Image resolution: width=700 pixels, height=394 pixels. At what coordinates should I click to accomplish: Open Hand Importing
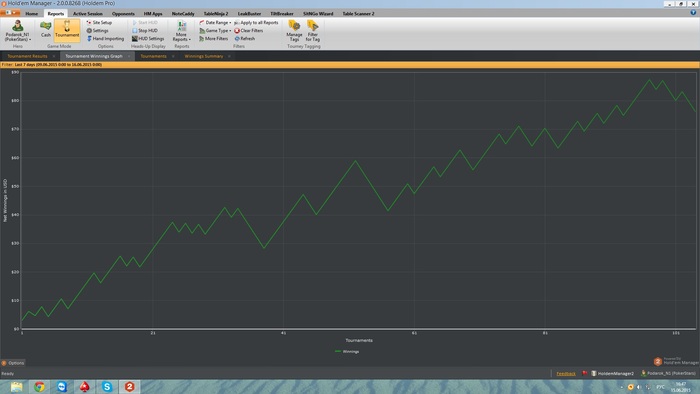coord(105,38)
